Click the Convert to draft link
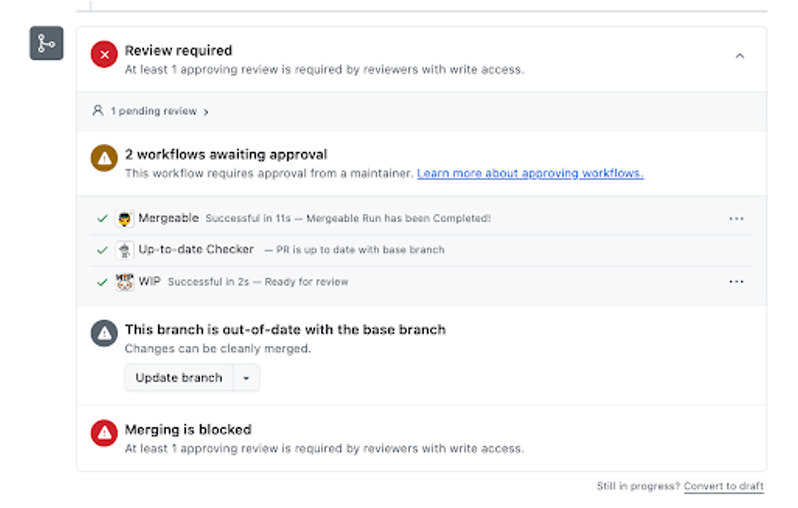Viewport: 798px width, 508px height. [723, 486]
